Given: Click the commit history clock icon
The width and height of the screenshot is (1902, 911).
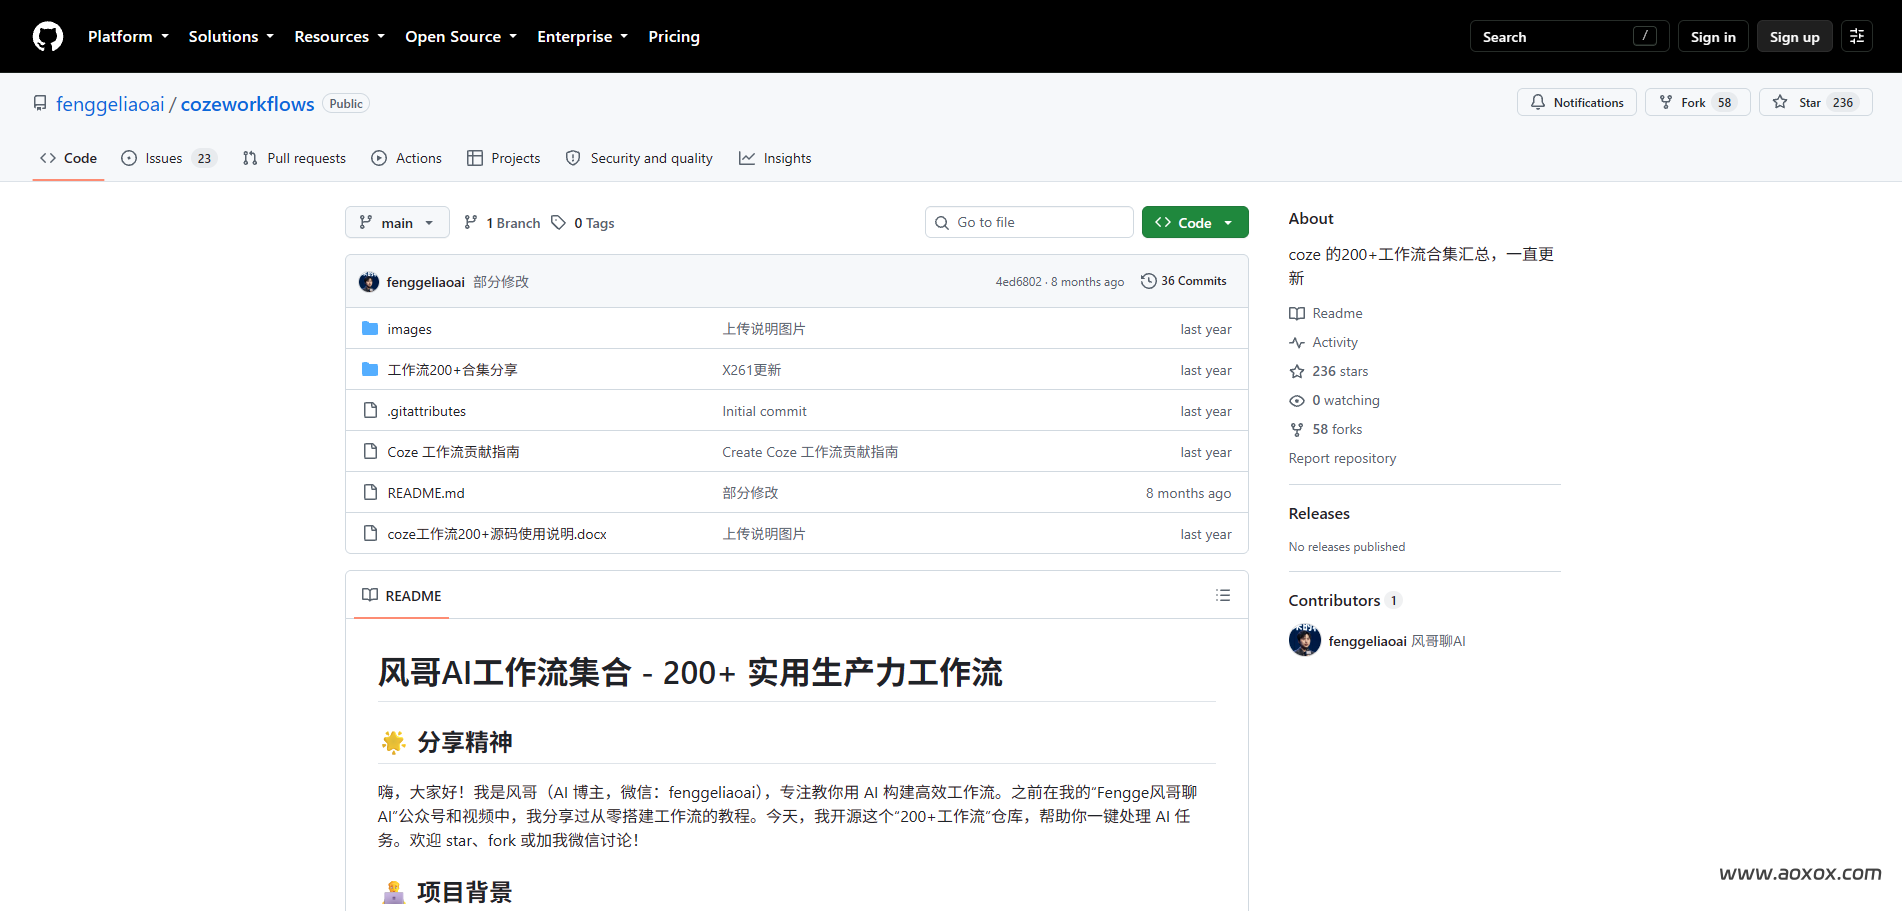Looking at the screenshot, I should pyautogui.click(x=1148, y=281).
